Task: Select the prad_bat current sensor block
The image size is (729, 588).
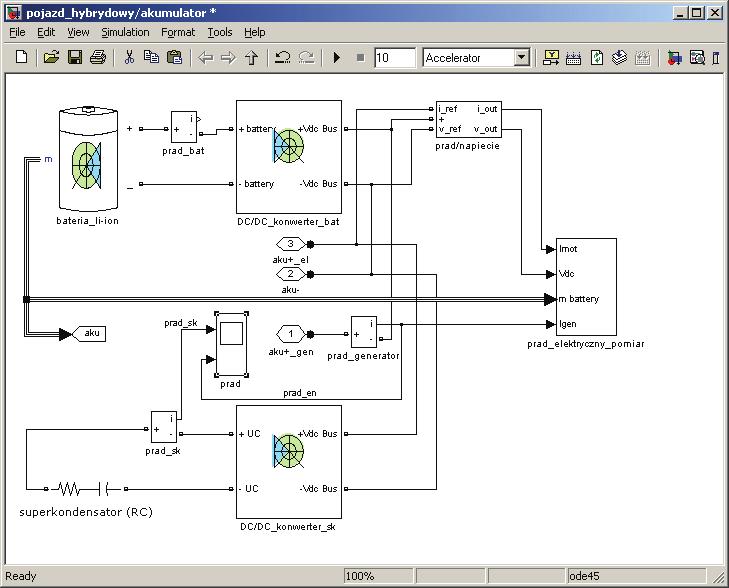Action: 184,126
